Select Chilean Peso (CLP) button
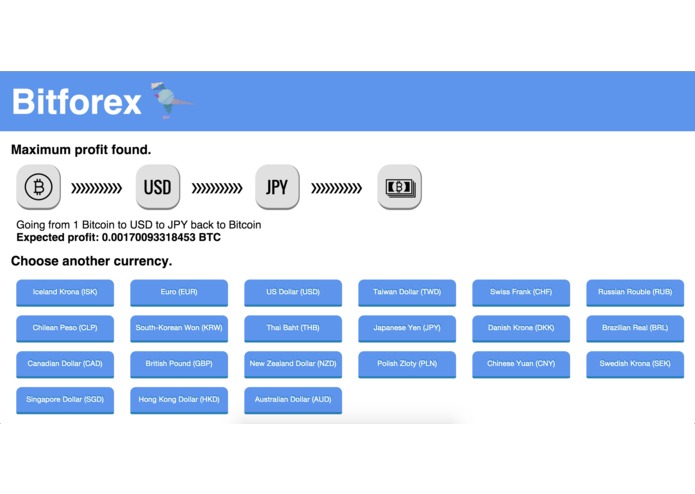The width and height of the screenshot is (695, 494). (x=65, y=328)
